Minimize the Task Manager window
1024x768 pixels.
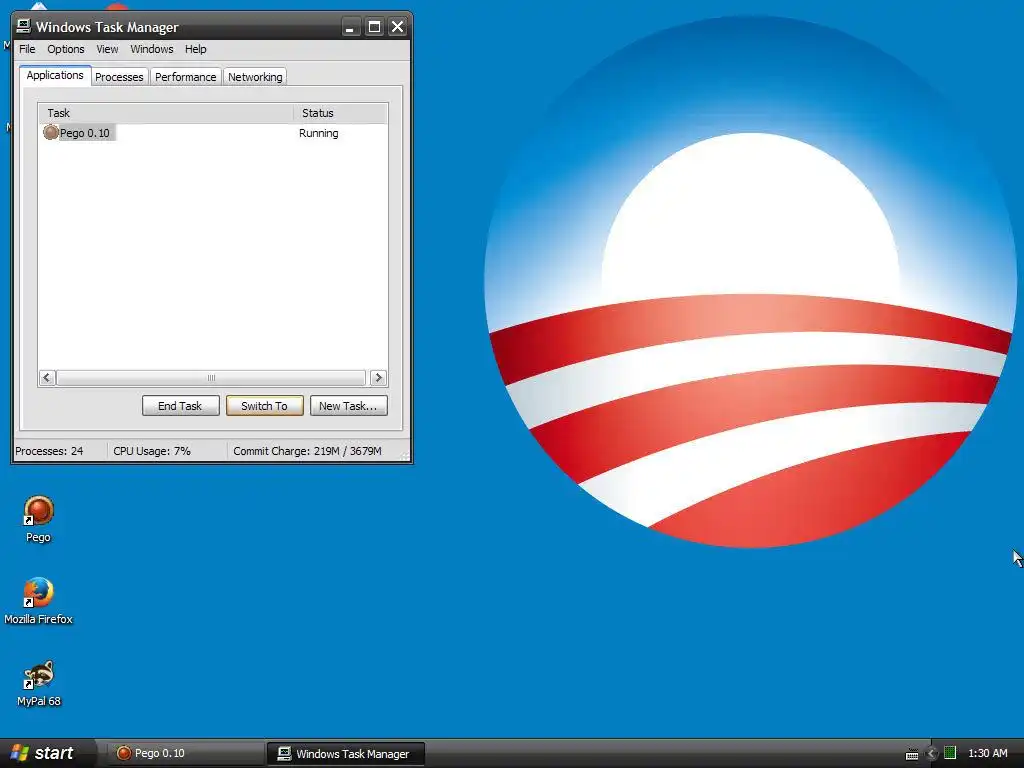point(350,27)
